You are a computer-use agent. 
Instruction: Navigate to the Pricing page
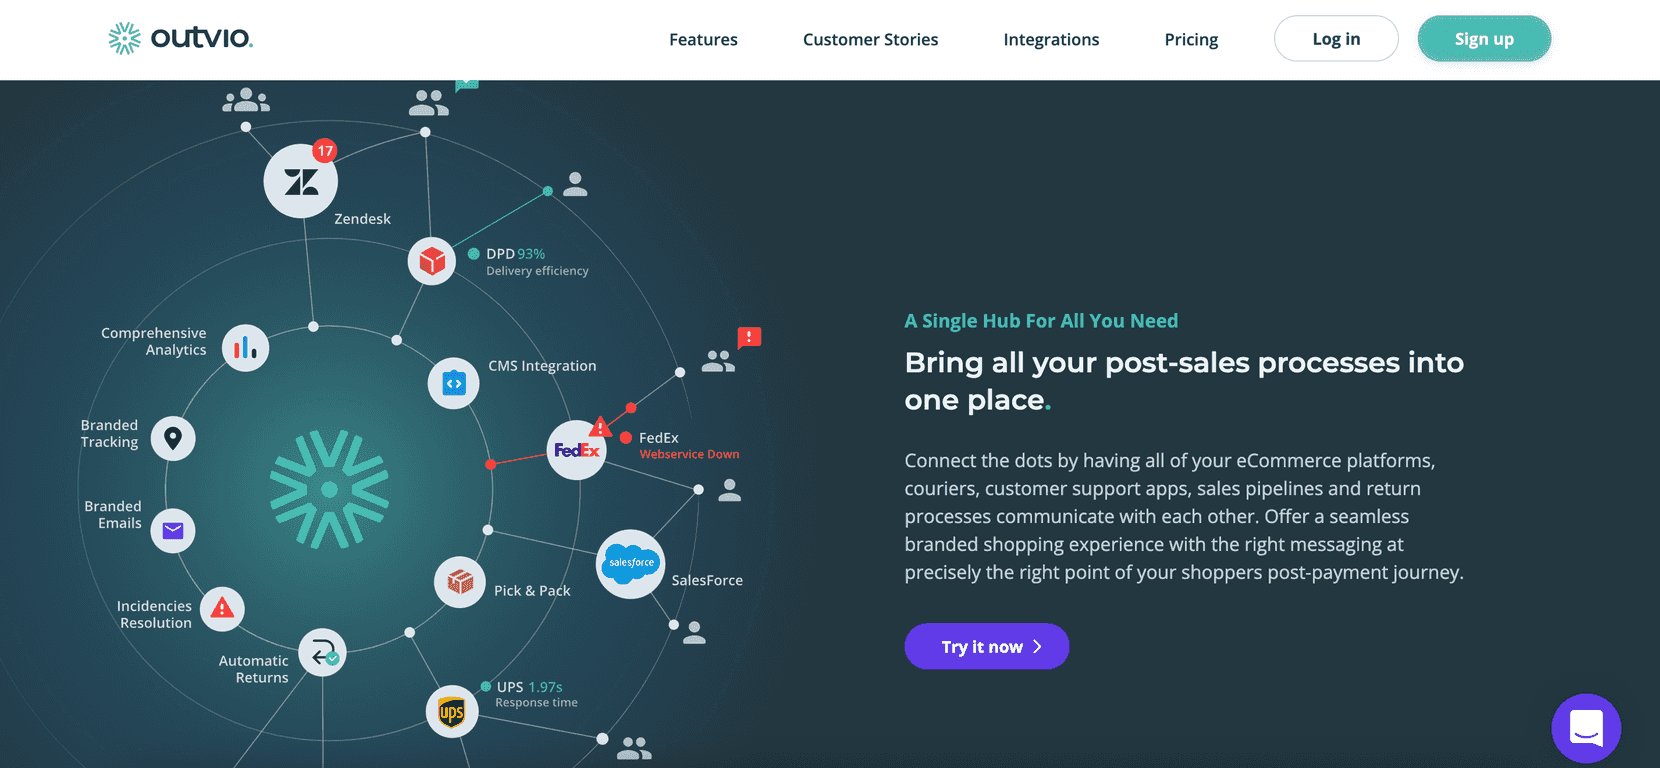1191,40
